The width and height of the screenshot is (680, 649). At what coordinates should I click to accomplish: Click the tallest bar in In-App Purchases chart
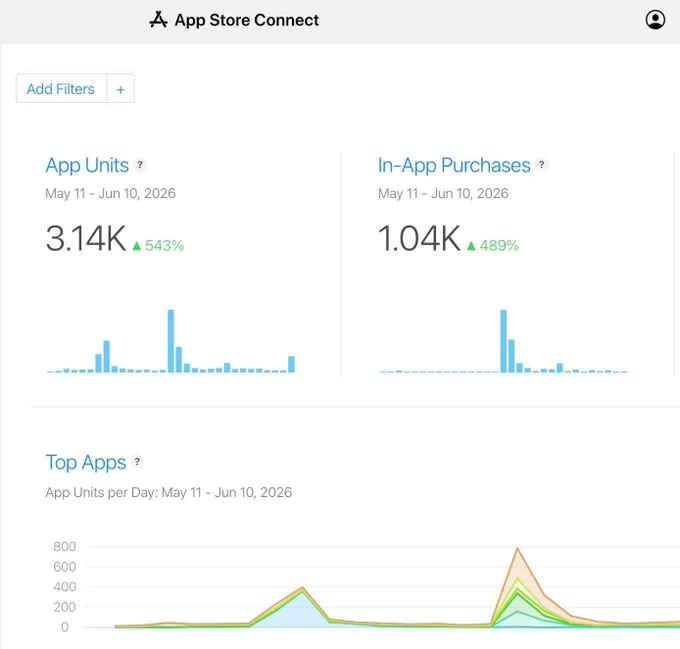pos(503,341)
